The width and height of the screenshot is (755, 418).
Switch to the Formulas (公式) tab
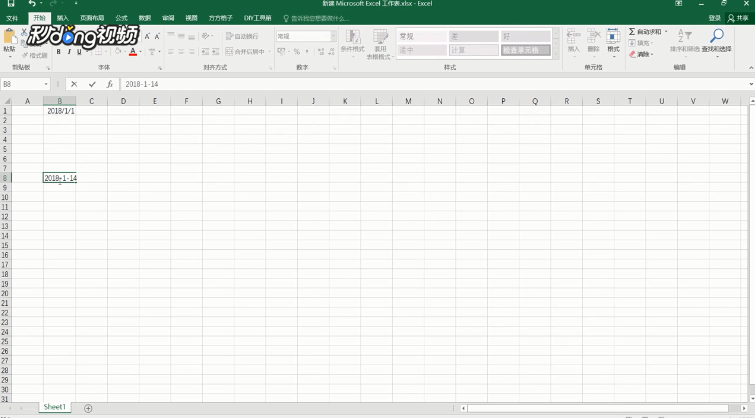point(121,18)
